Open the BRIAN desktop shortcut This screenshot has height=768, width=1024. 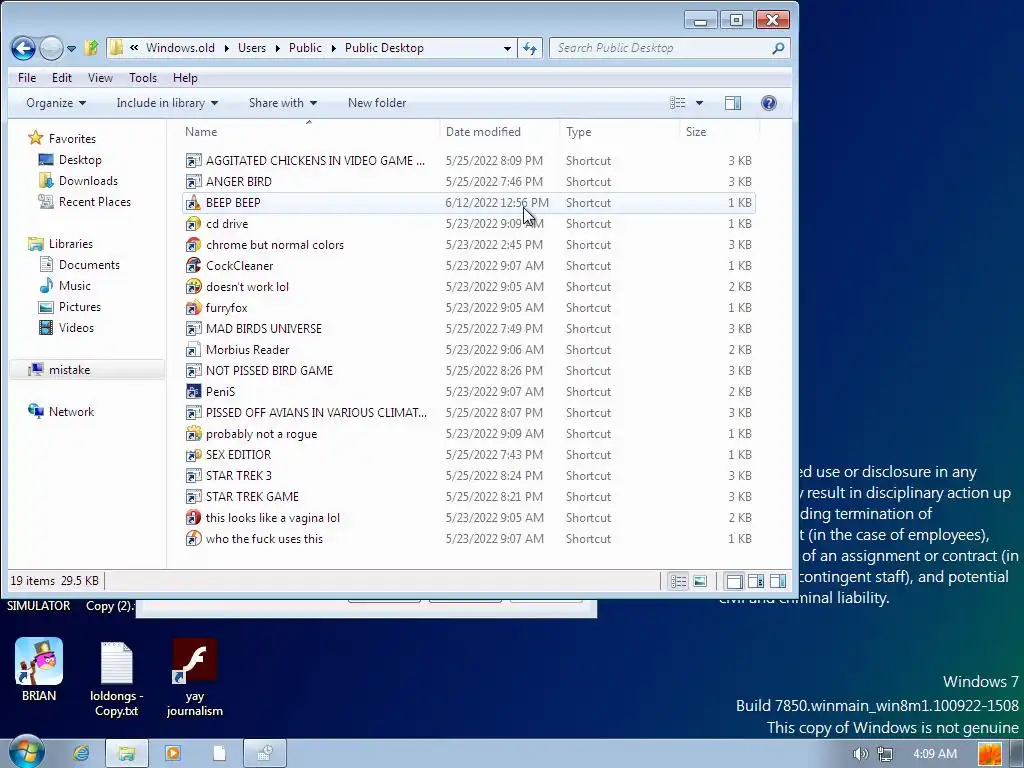click(x=39, y=669)
